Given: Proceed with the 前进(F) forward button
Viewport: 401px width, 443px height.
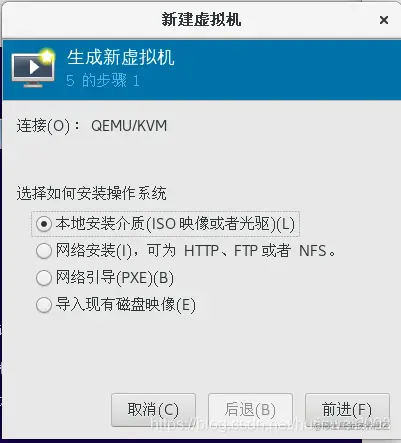Looking at the screenshot, I should (x=347, y=410).
